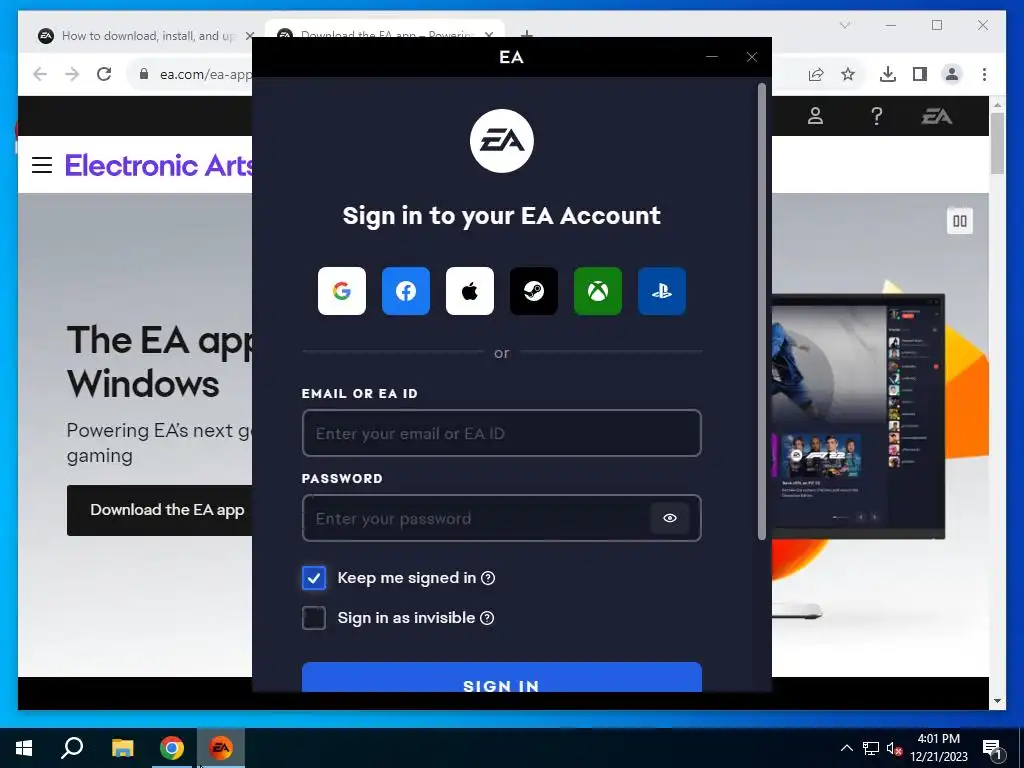
Task: View site lock info icon
Action: click(144, 74)
